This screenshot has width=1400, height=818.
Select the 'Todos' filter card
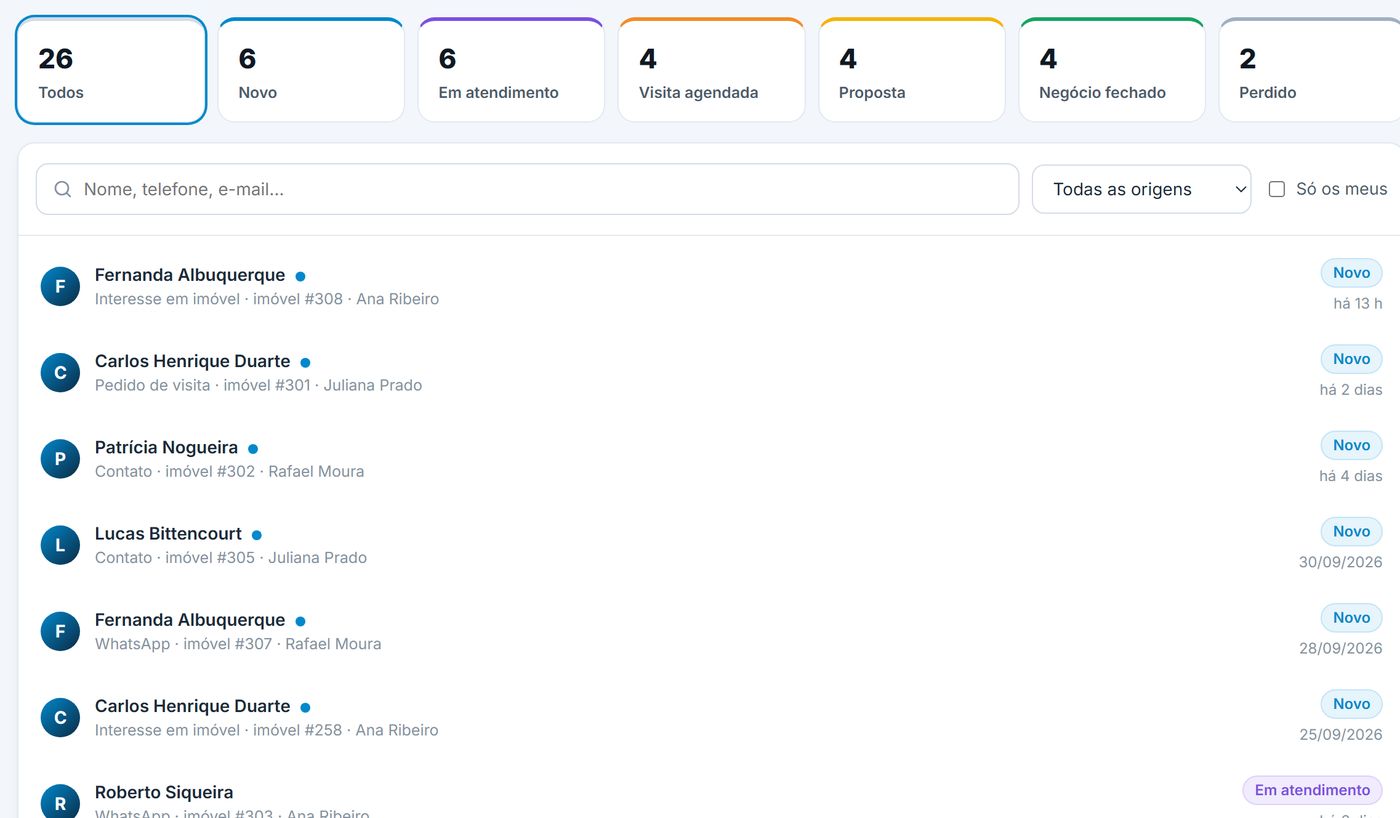[x=111, y=70]
